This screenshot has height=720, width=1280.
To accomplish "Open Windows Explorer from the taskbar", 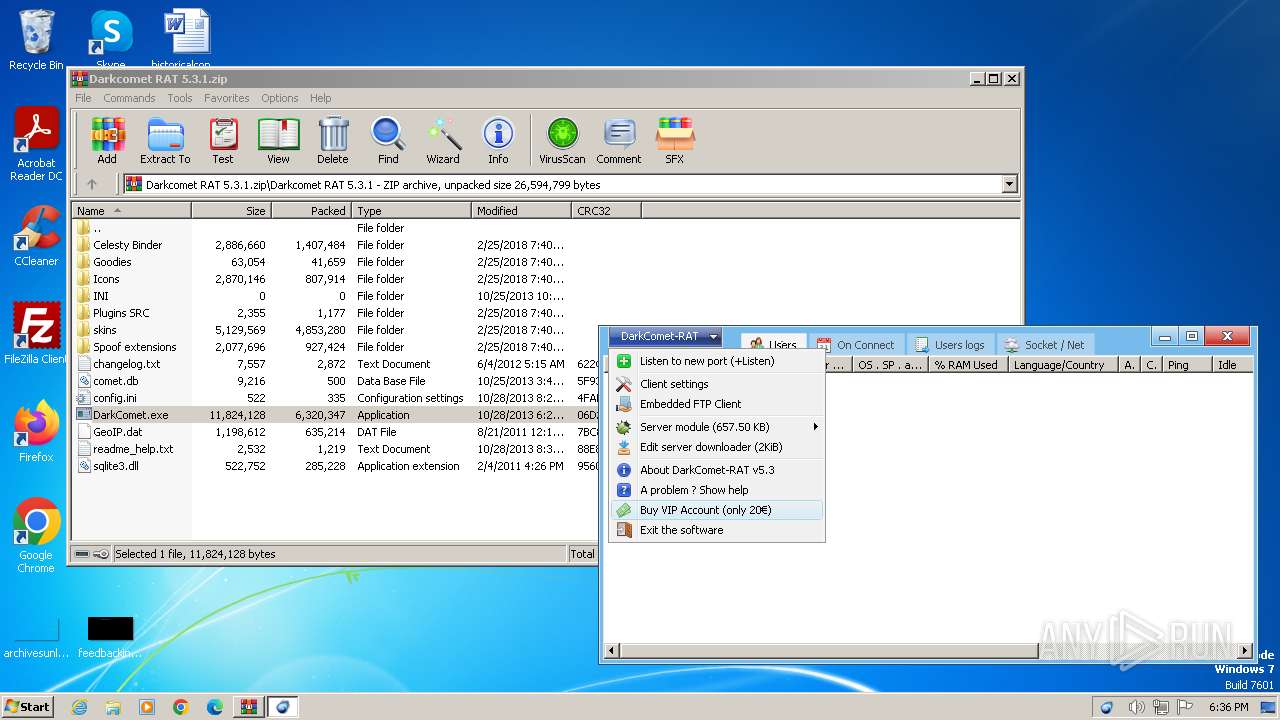I will (113, 707).
